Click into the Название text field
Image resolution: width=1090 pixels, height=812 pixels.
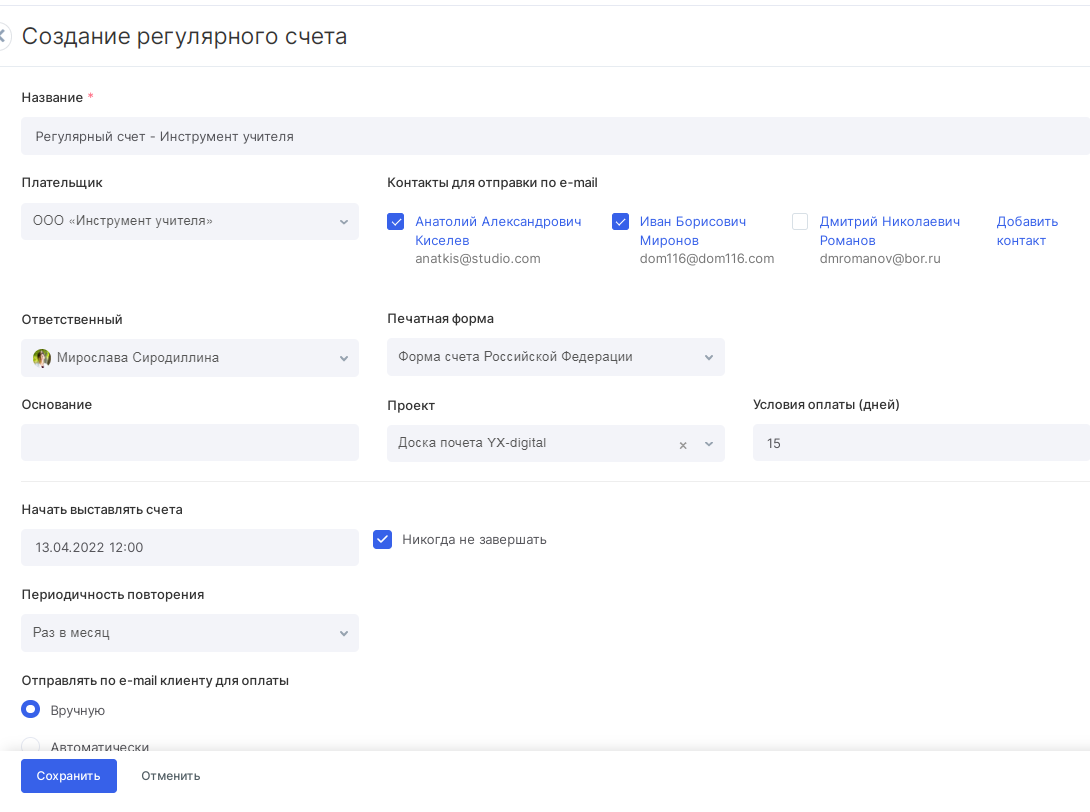(555, 136)
